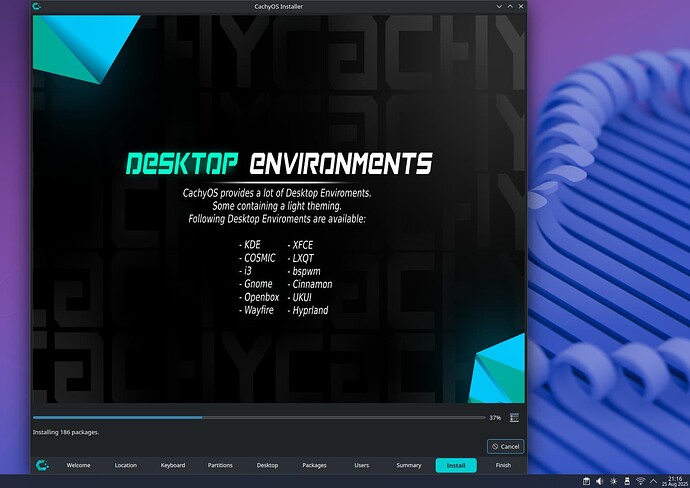Screen dimensions: 690x488
Task: Select the Location step
Action: [x=126, y=465]
